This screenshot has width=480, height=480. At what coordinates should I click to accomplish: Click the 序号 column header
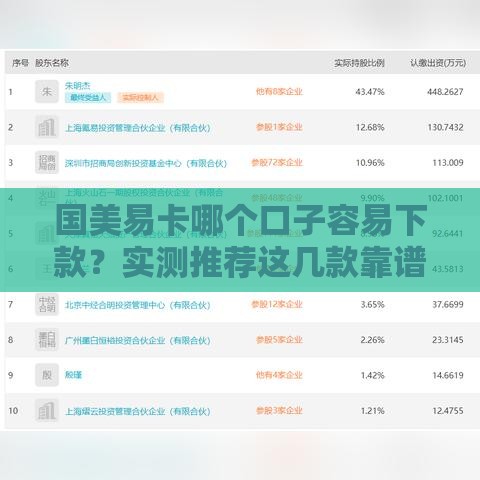click(20, 63)
